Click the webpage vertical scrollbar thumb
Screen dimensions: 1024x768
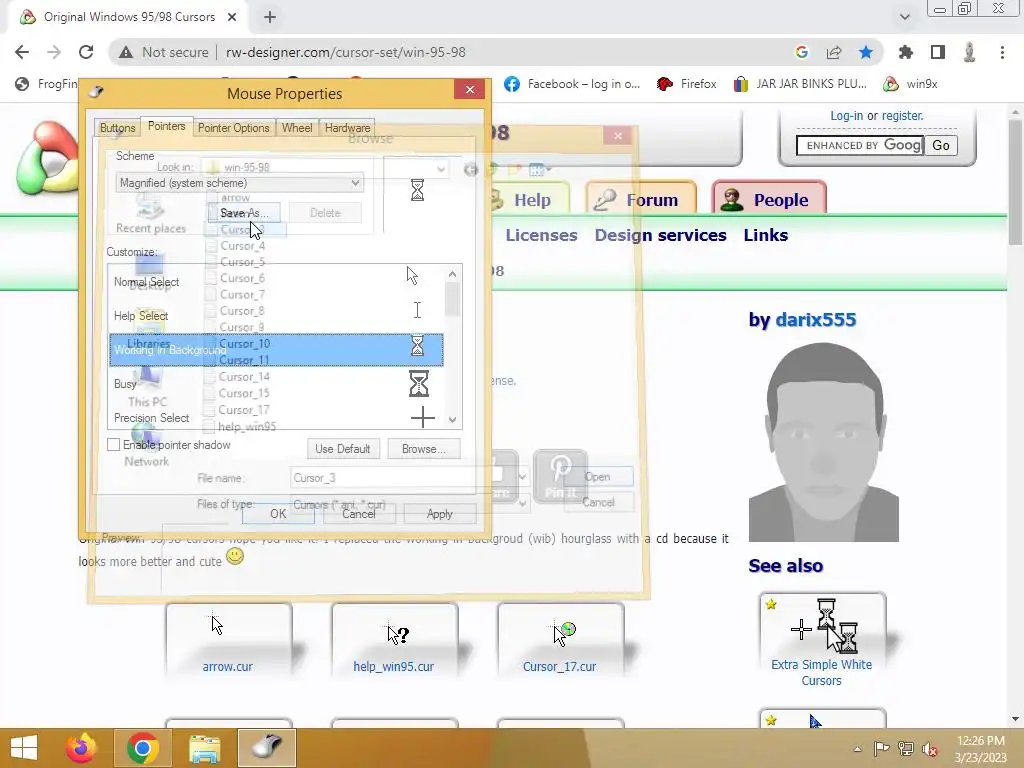1016,182
